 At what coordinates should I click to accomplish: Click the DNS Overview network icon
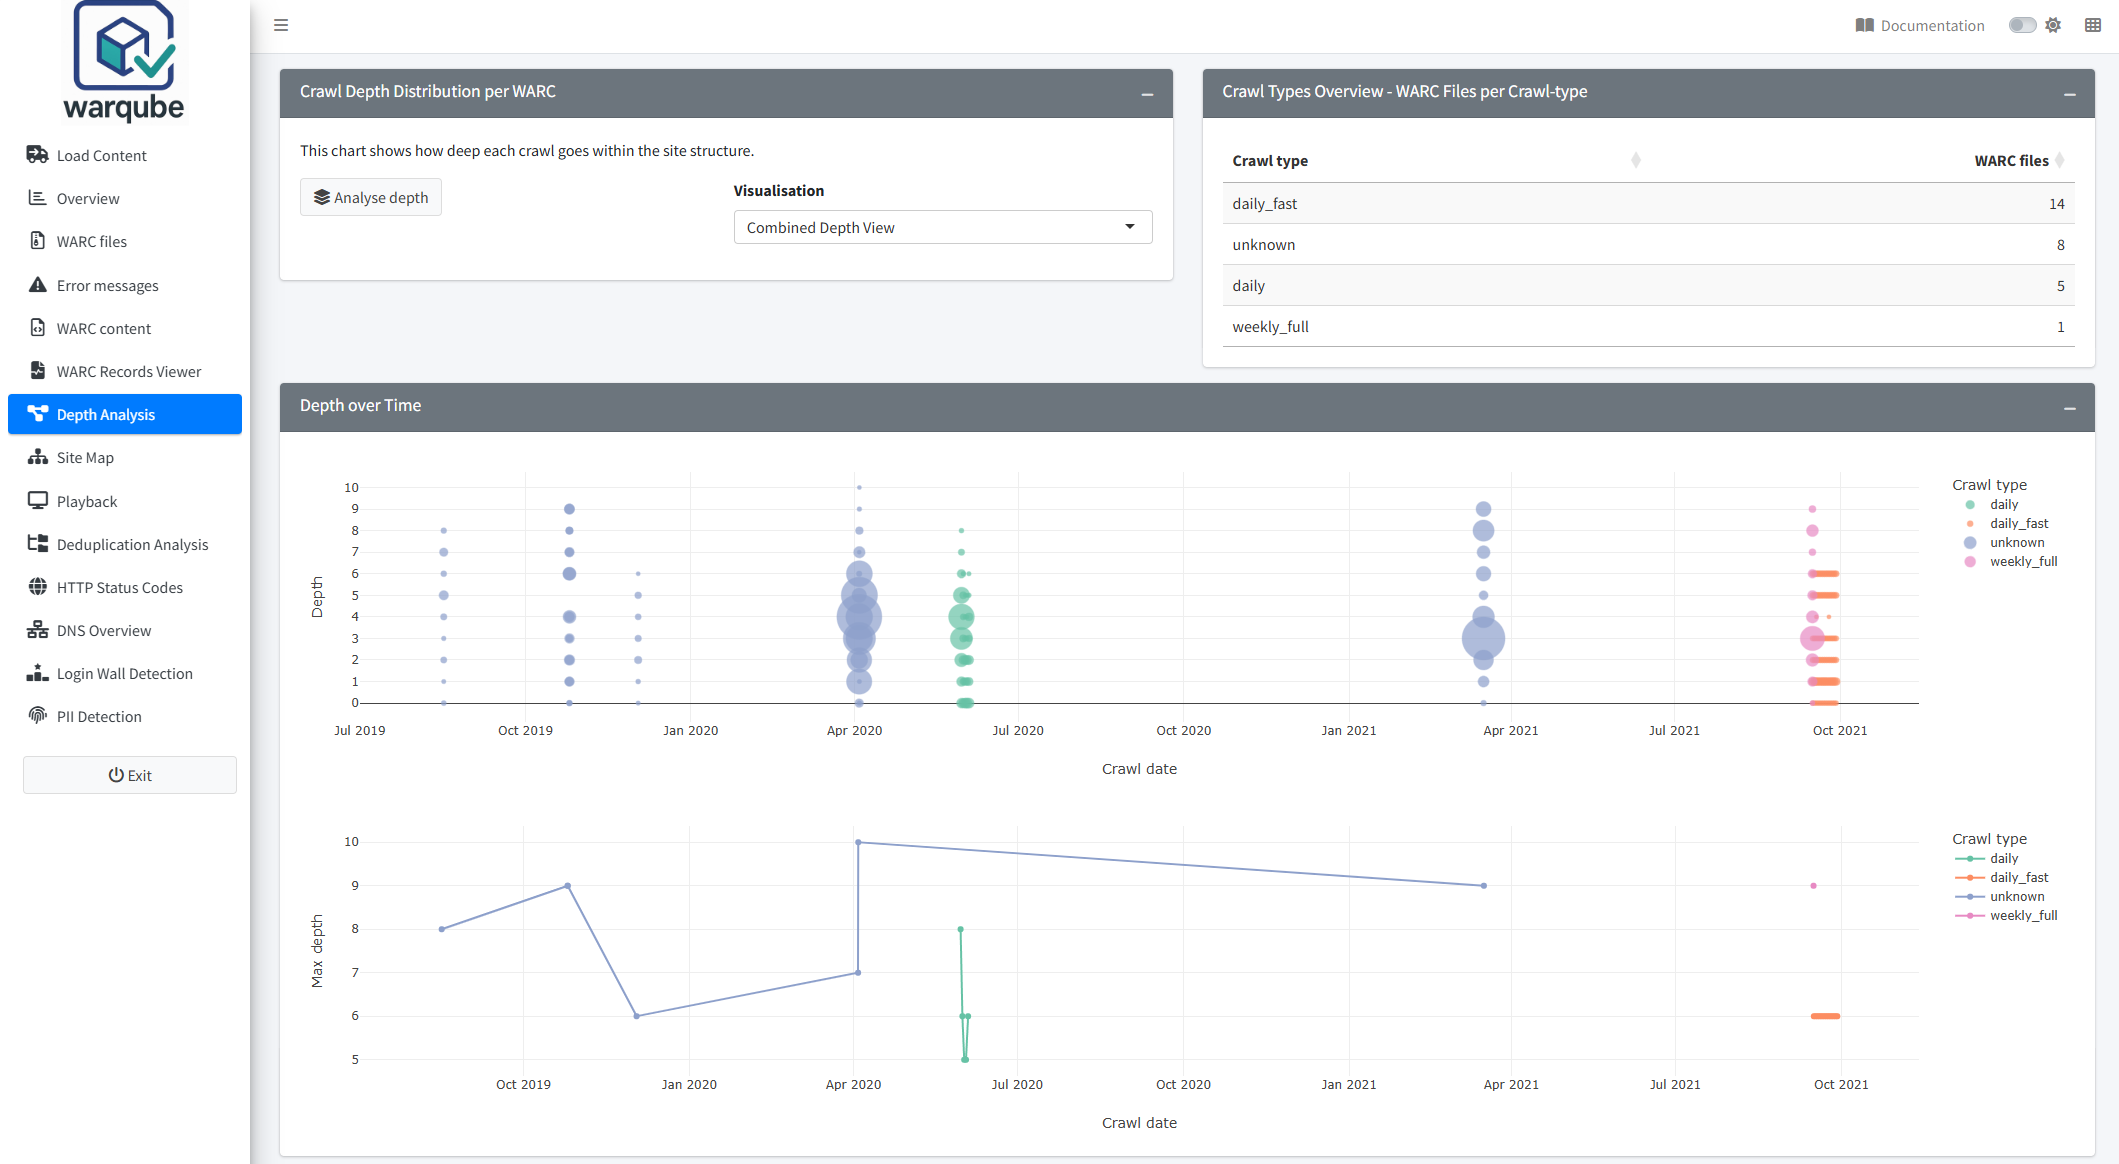pos(38,630)
